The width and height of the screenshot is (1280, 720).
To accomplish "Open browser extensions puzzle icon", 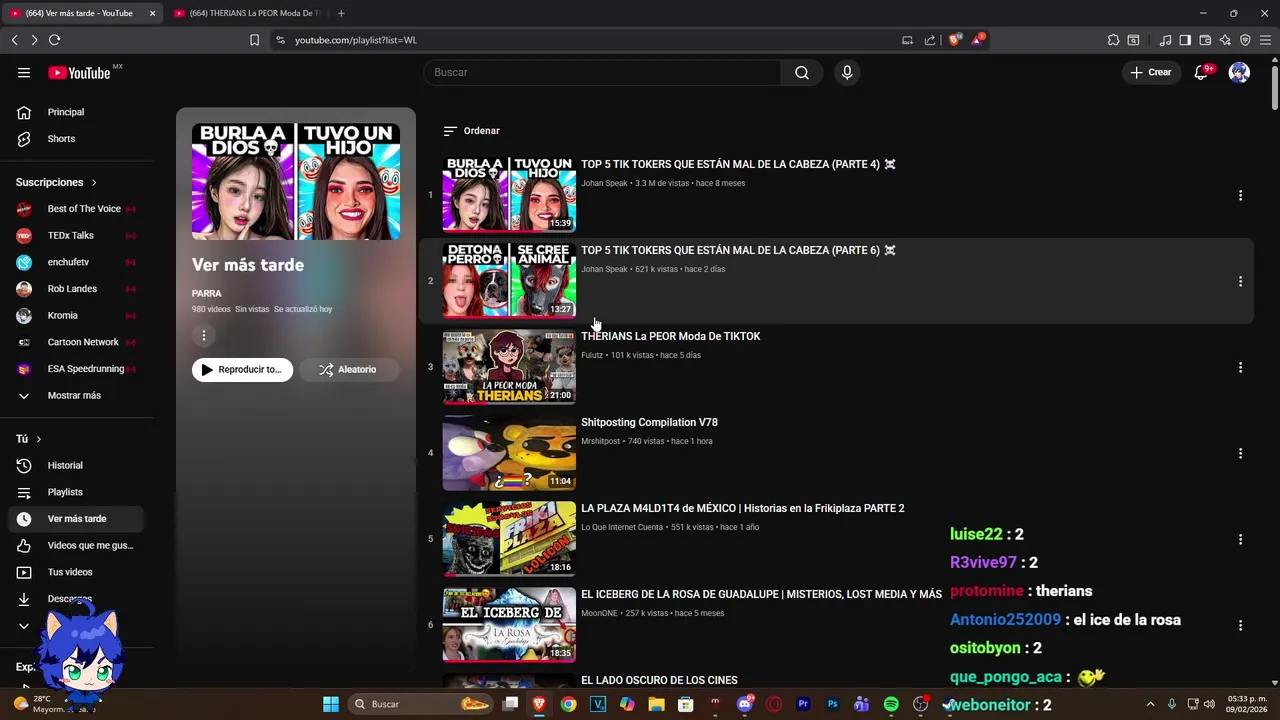I will 1113,40.
